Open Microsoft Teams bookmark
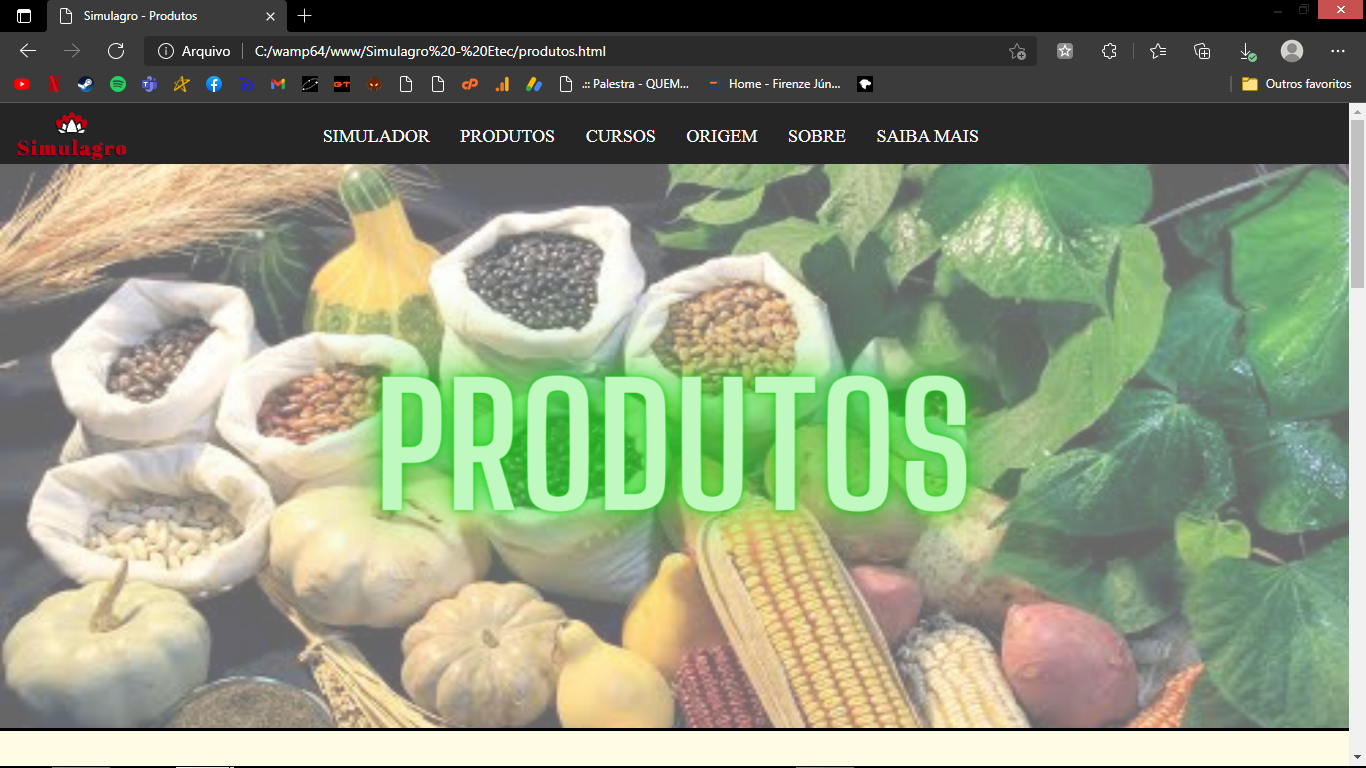The image size is (1366, 768). [x=150, y=84]
